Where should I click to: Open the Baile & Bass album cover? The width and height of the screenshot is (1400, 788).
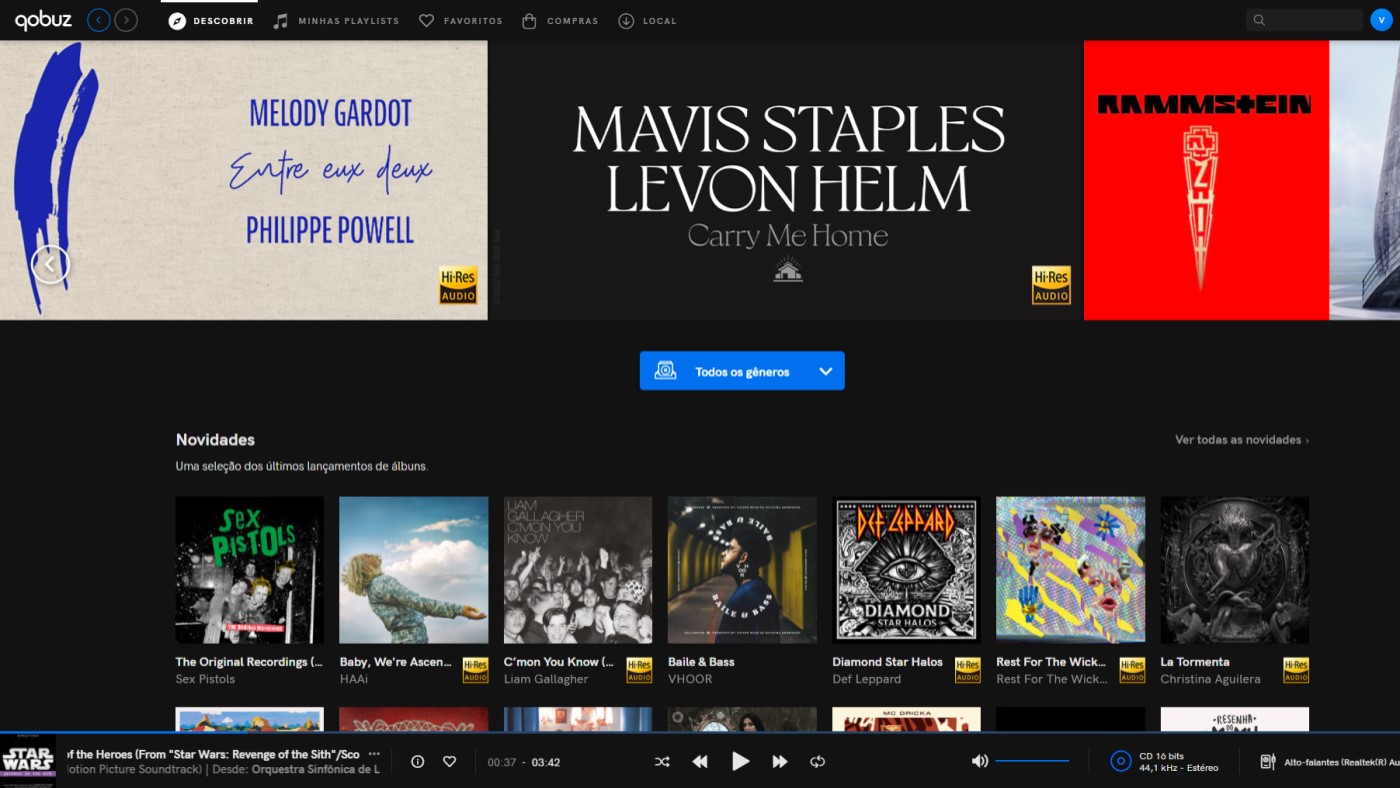point(742,570)
